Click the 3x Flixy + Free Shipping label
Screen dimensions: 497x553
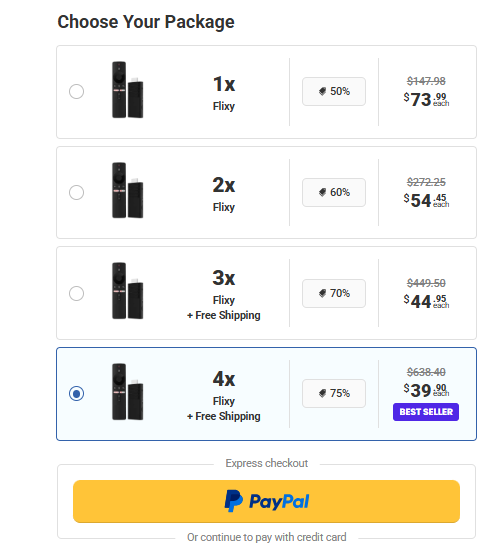pyautogui.click(x=224, y=294)
